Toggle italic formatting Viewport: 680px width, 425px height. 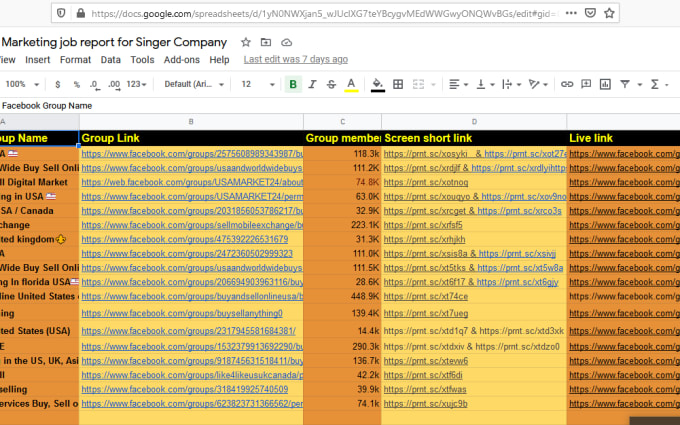(x=312, y=84)
